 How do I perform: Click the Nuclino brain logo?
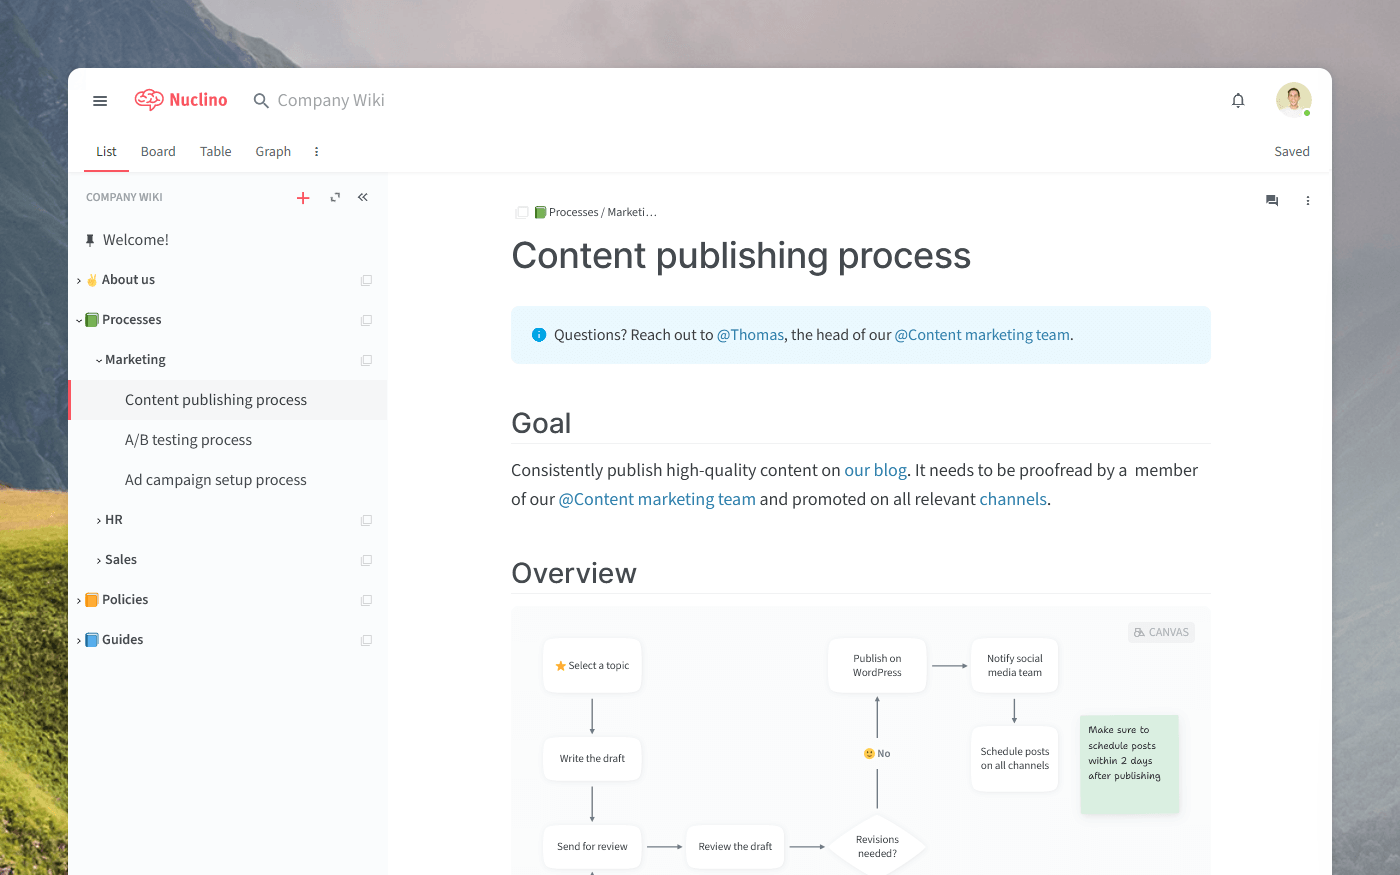click(x=149, y=100)
